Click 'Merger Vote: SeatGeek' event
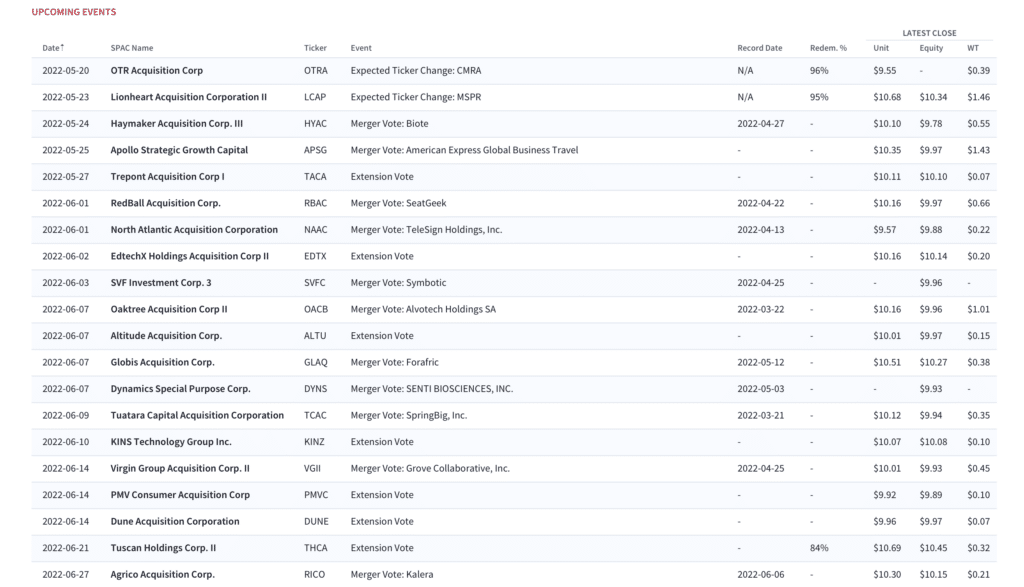 [398, 203]
